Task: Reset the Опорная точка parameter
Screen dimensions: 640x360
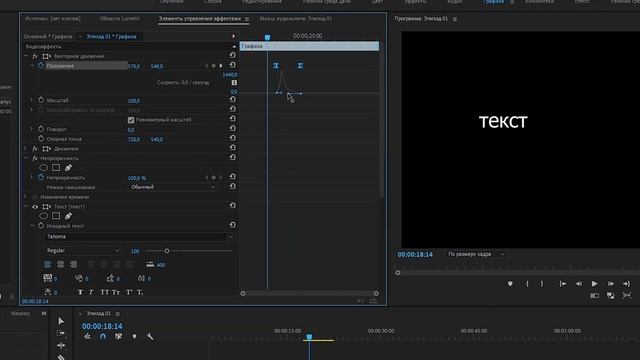Action: click(232, 138)
